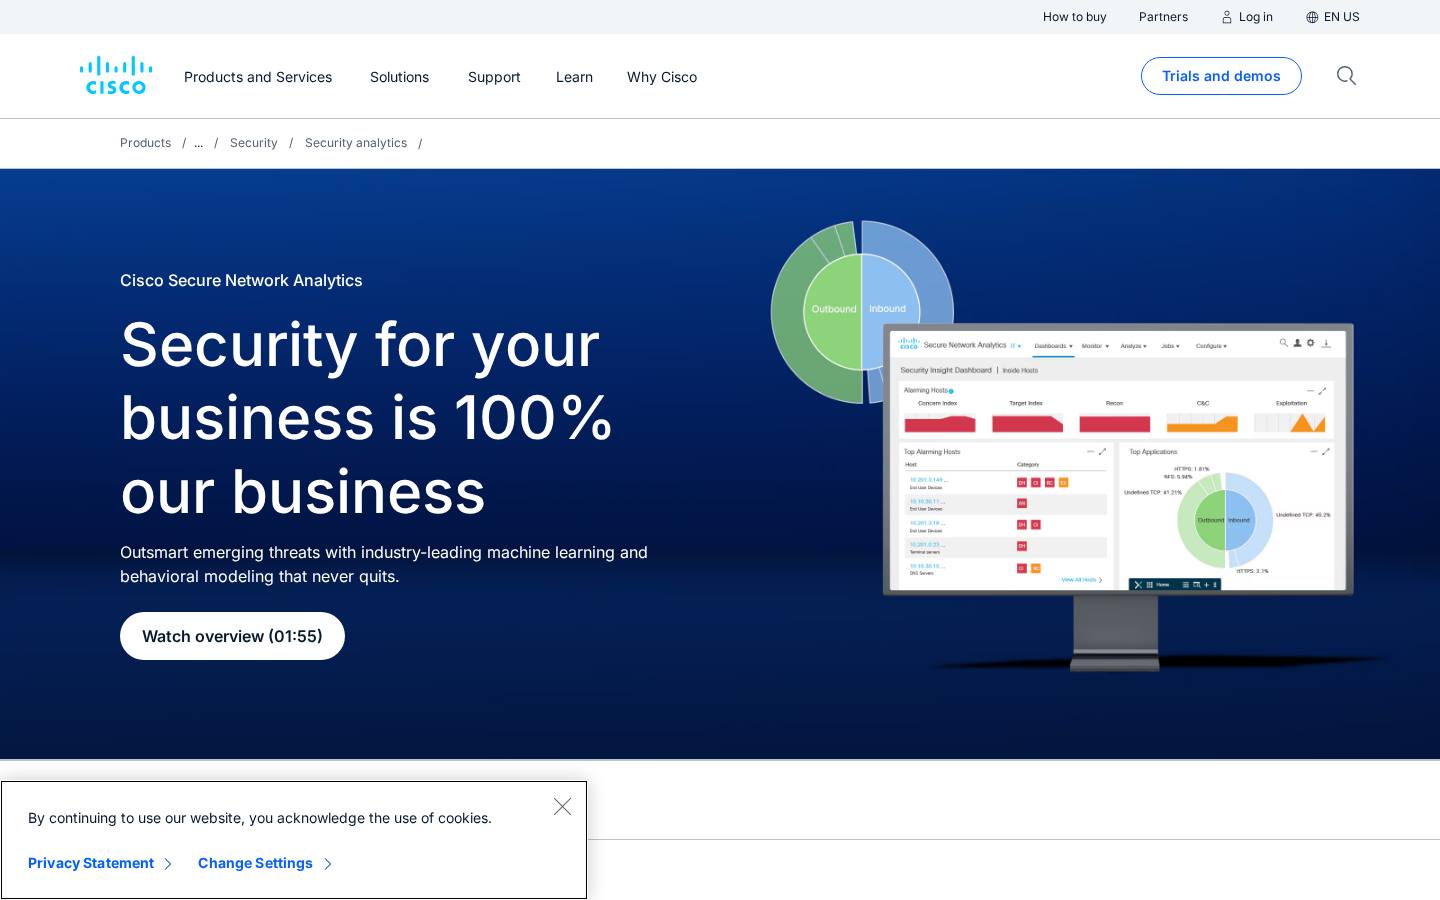
Task: Click the 'Security for your business' headline
Action: click(x=367, y=417)
